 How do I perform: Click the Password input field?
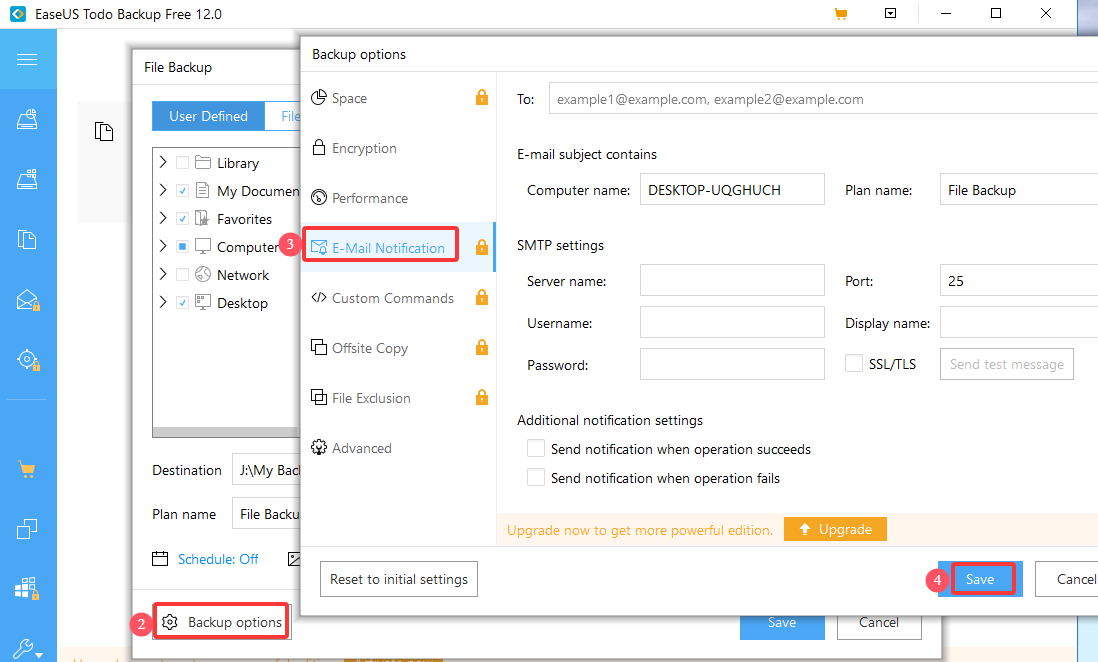[732, 364]
